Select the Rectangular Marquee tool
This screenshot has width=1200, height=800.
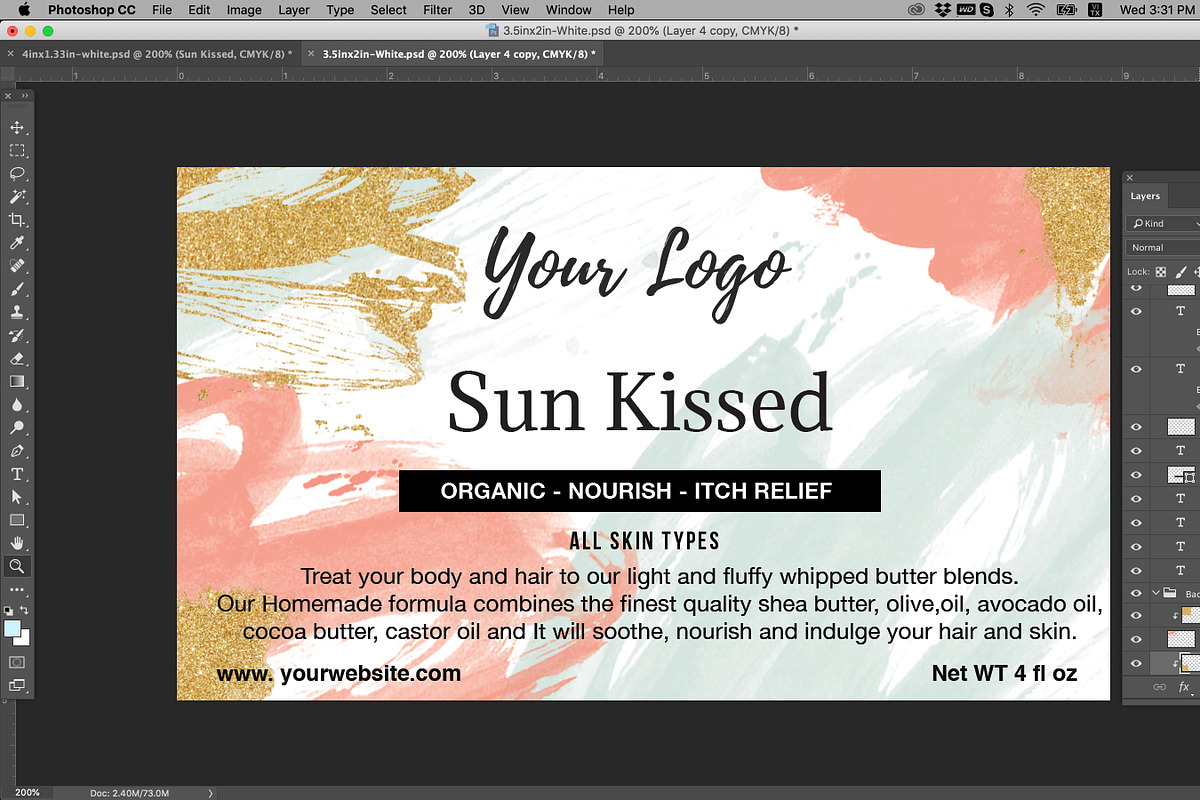(x=17, y=150)
